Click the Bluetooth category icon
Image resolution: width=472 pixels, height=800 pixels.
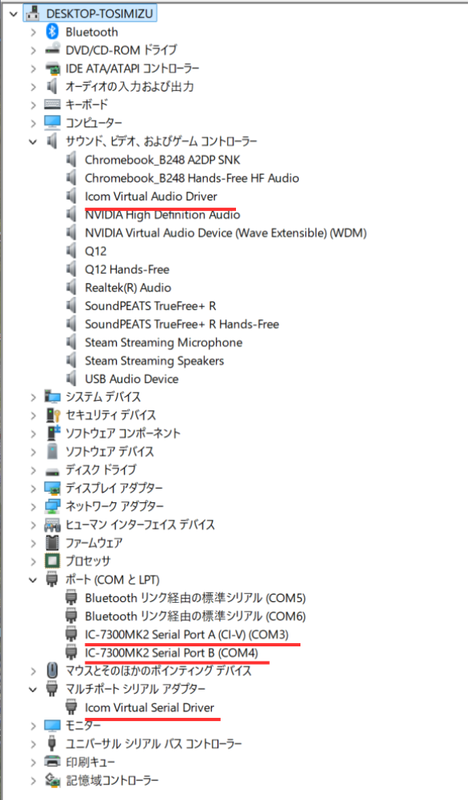point(52,32)
